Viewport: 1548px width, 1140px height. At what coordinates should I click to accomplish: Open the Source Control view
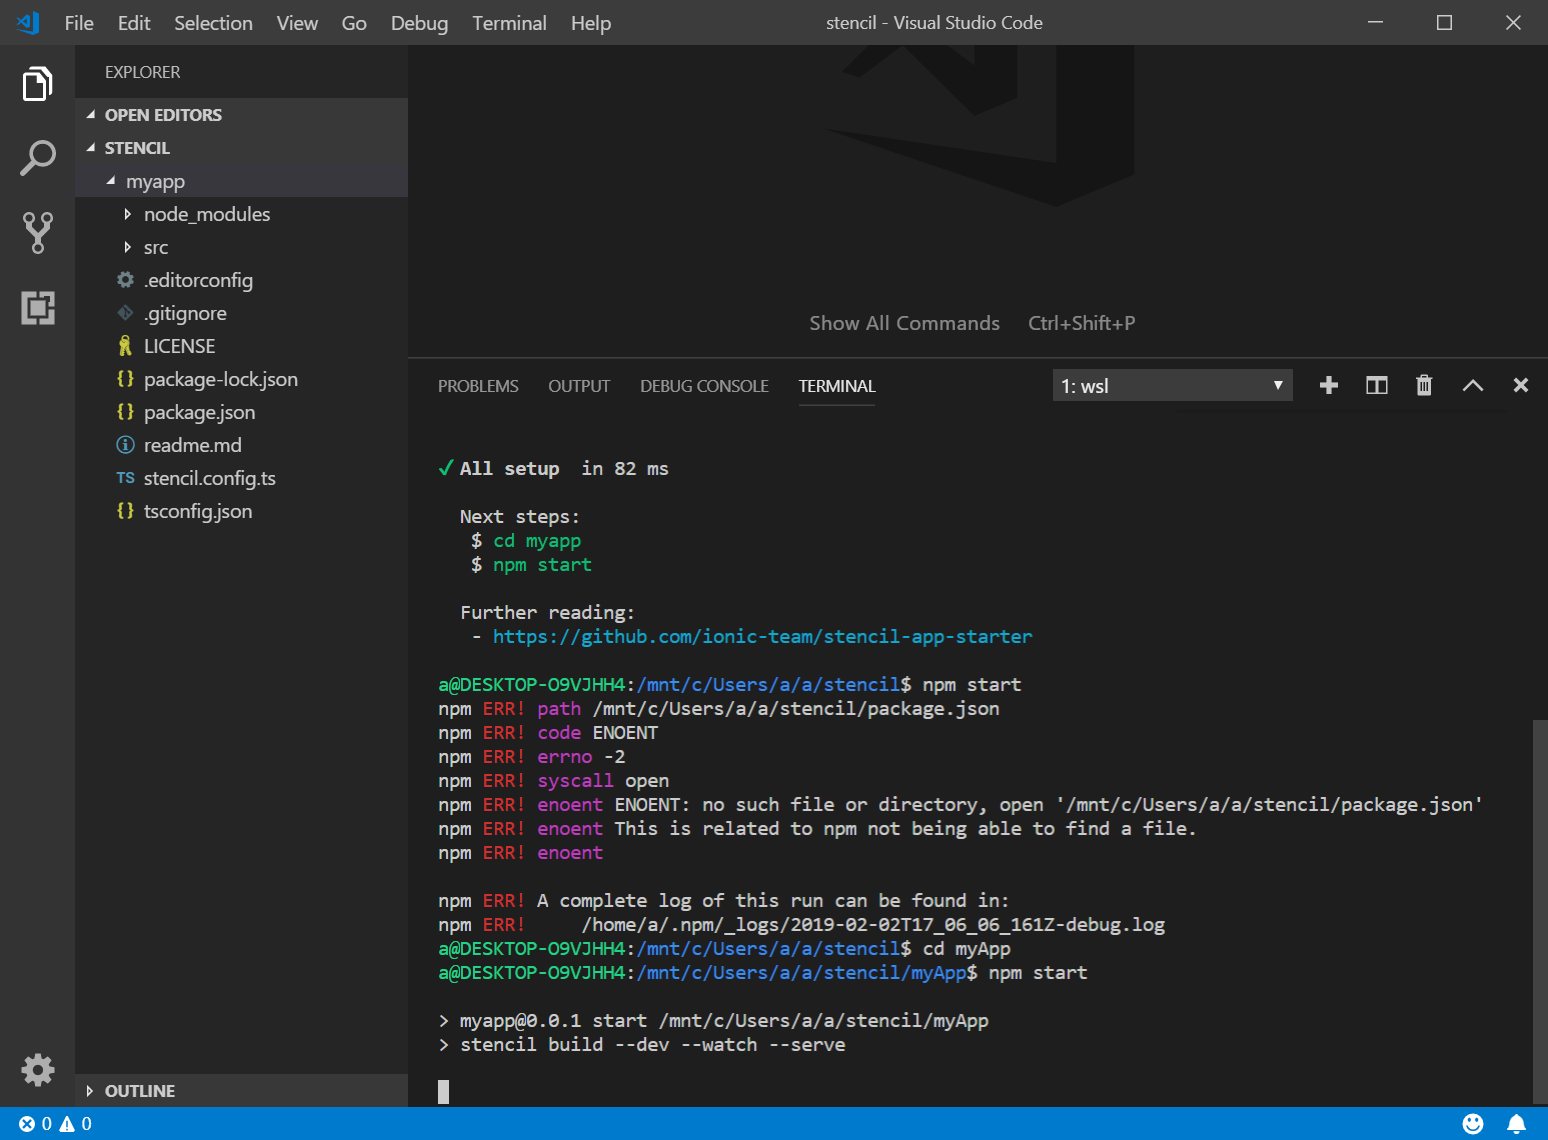(x=37, y=233)
